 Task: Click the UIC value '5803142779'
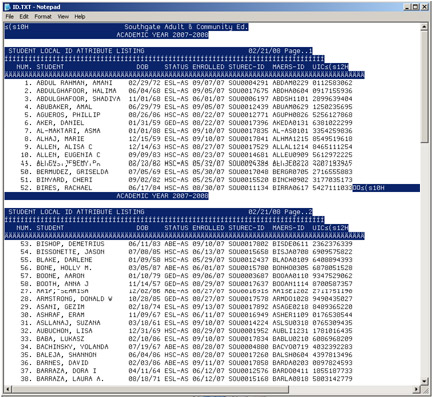(332, 379)
